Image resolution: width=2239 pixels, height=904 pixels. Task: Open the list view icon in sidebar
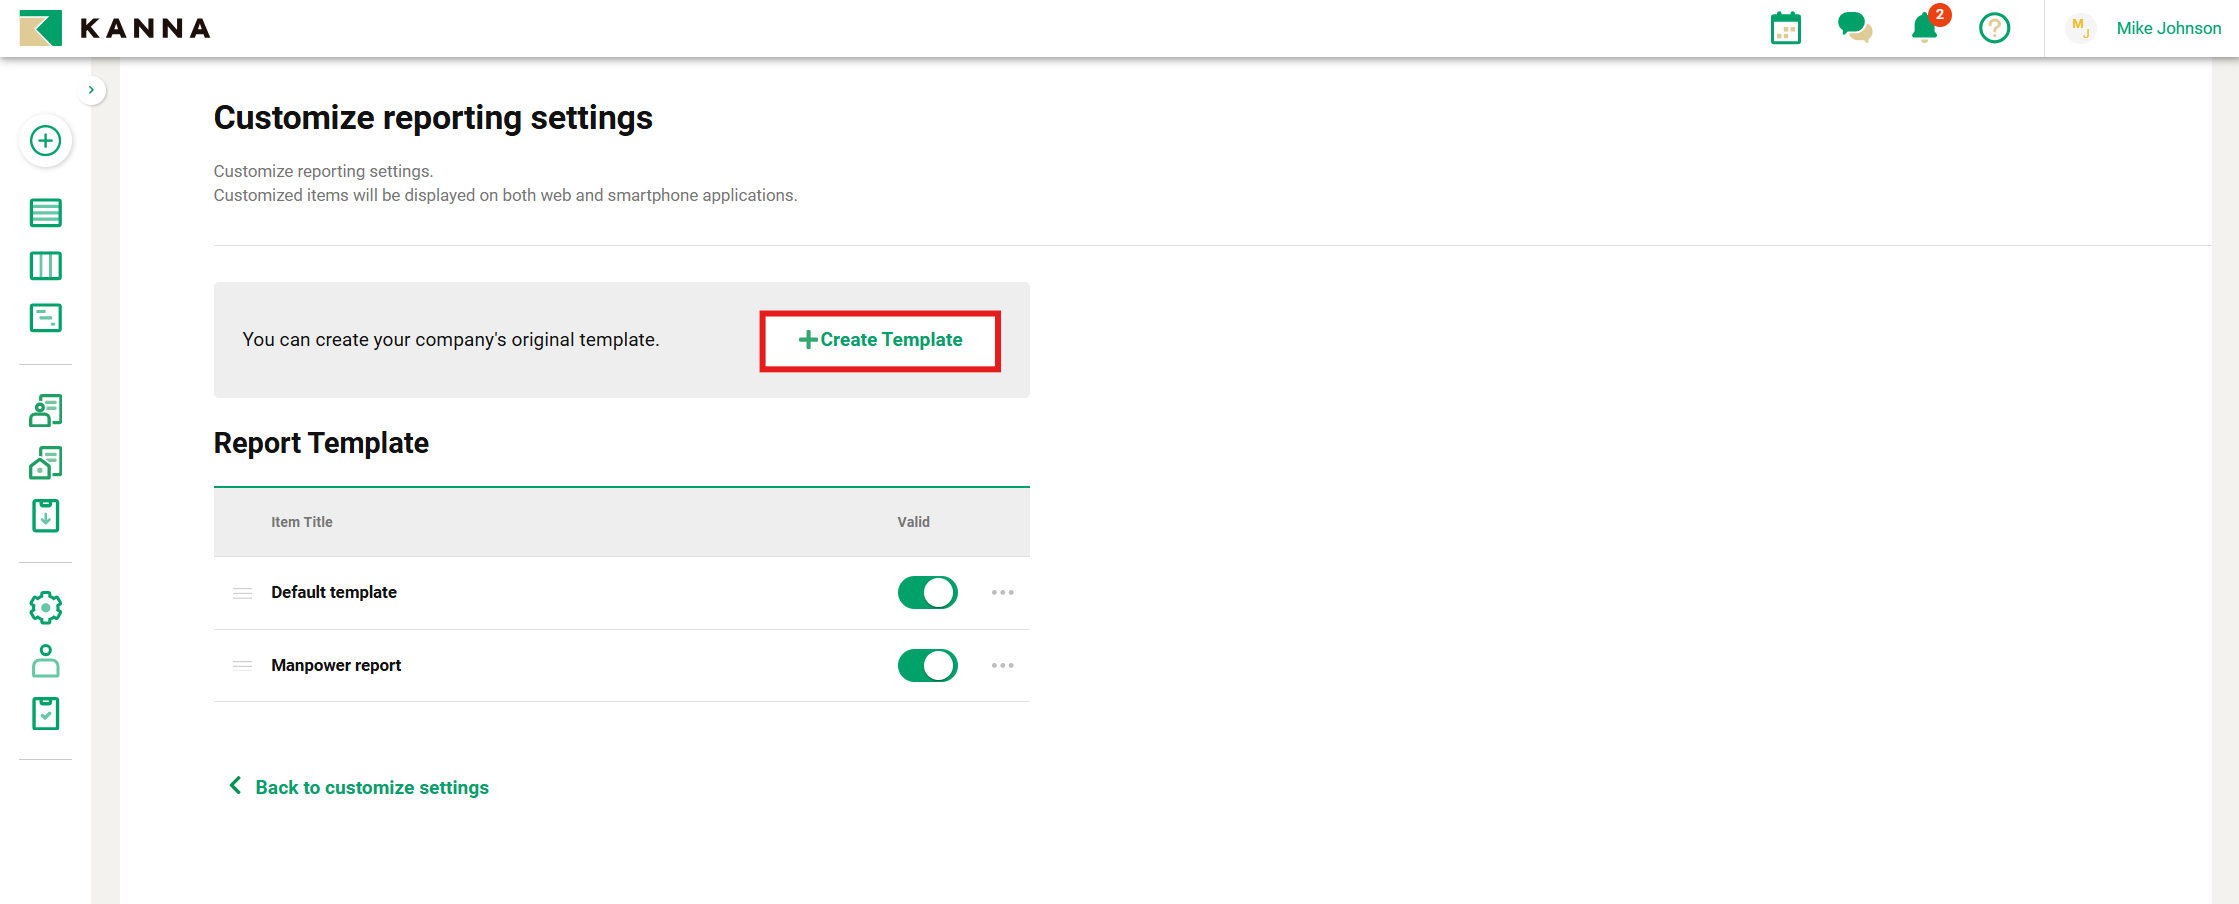45,213
